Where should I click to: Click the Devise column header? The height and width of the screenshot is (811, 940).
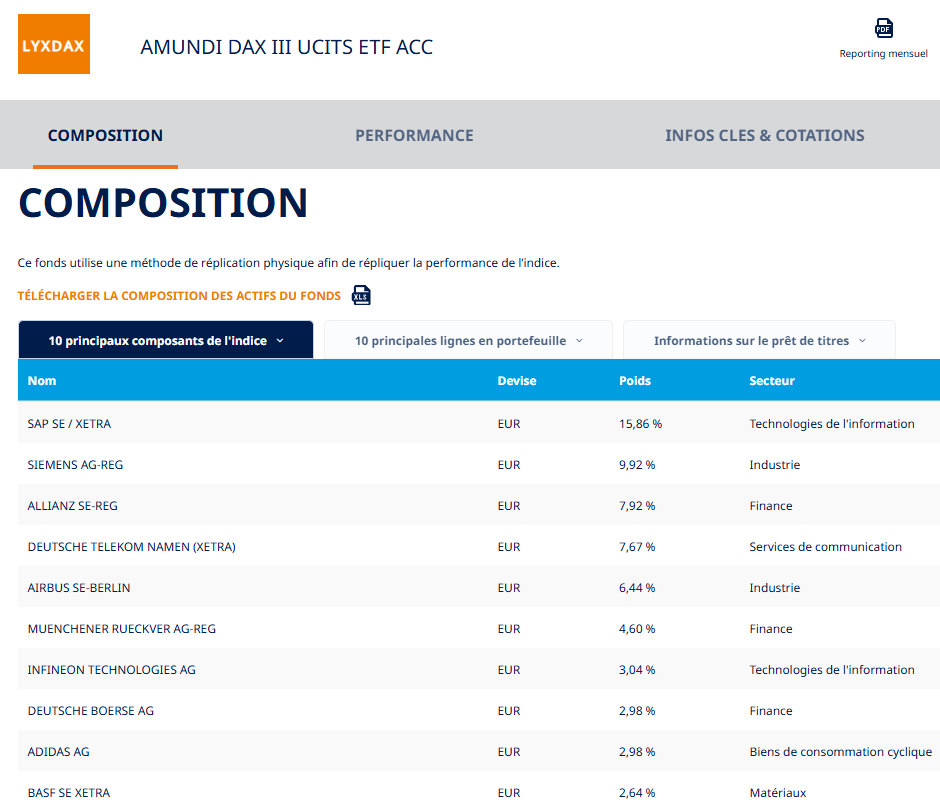tap(517, 381)
